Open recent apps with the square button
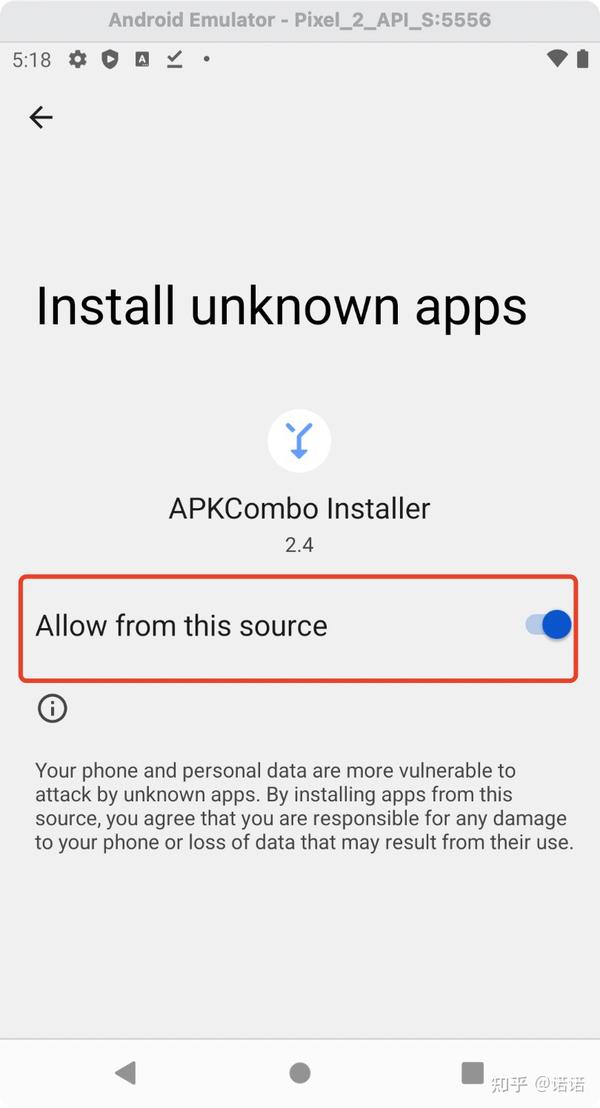Image resolution: width=600 pixels, height=1108 pixels. (x=472, y=1072)
